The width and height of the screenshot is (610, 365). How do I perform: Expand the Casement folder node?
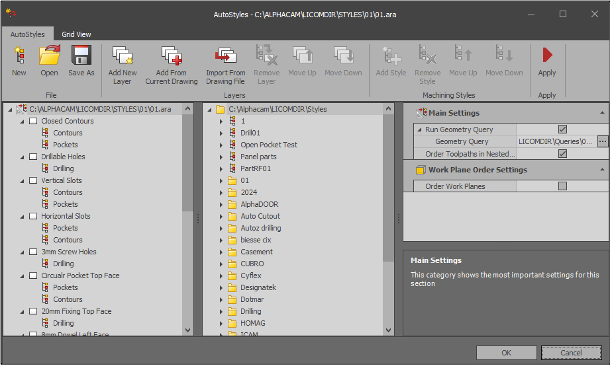pyautogui.click(x=221, y=252)
